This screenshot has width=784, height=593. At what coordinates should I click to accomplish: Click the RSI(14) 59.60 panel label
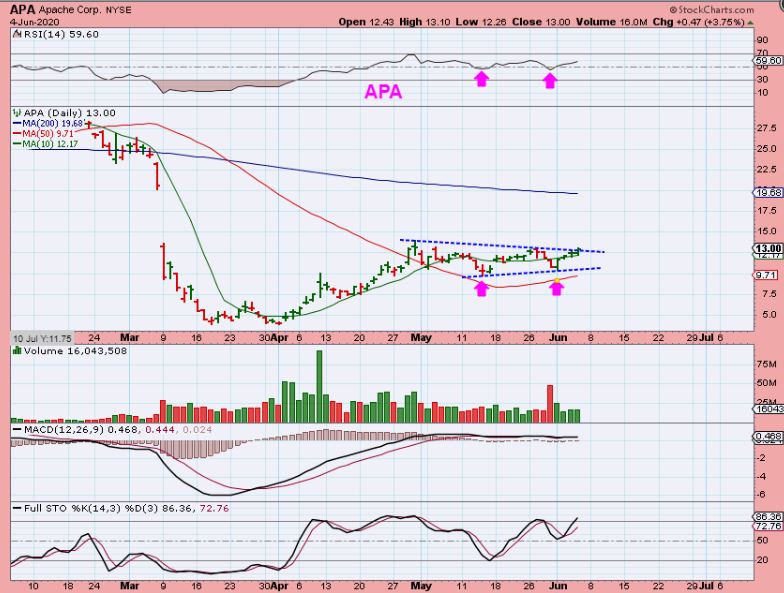click(x=61, y=34)
